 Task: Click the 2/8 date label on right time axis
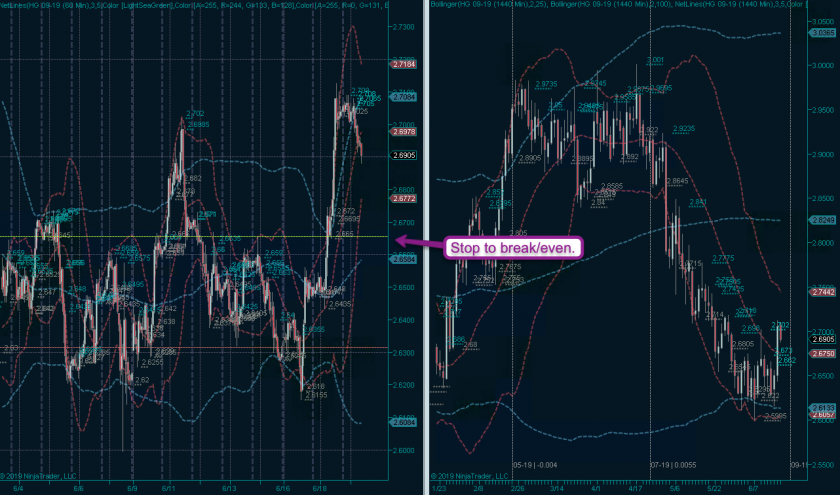478,489
